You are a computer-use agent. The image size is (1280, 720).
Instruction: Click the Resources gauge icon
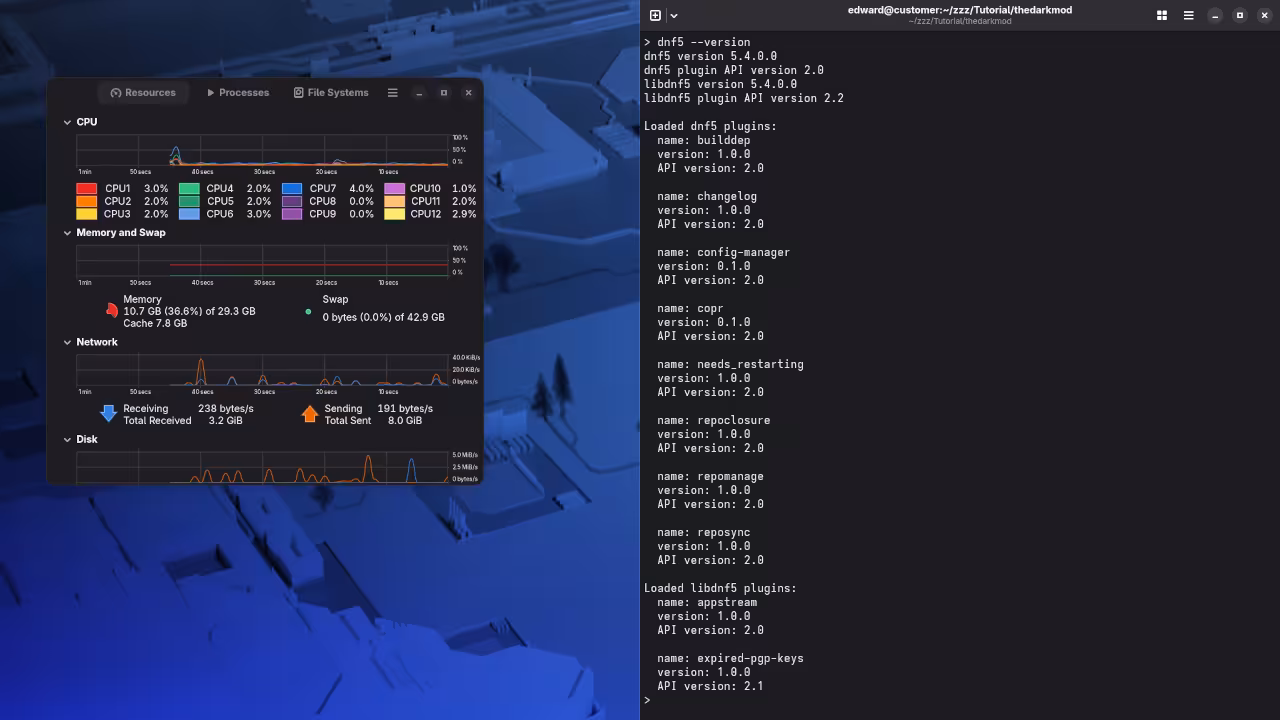pyautogui.click(x=117, y=92)
